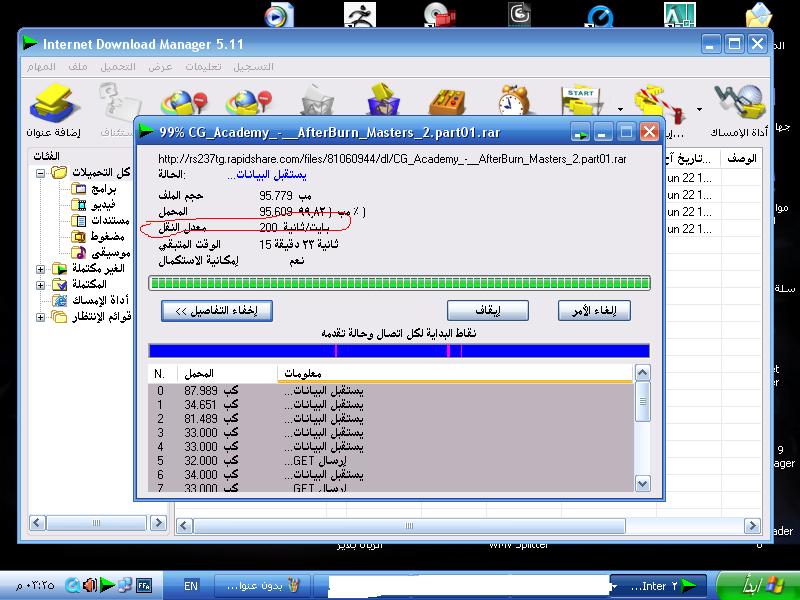Click the status text يستقبل البيانات in blue
Screen dimensions: 800x600
(x=266, y=175)
